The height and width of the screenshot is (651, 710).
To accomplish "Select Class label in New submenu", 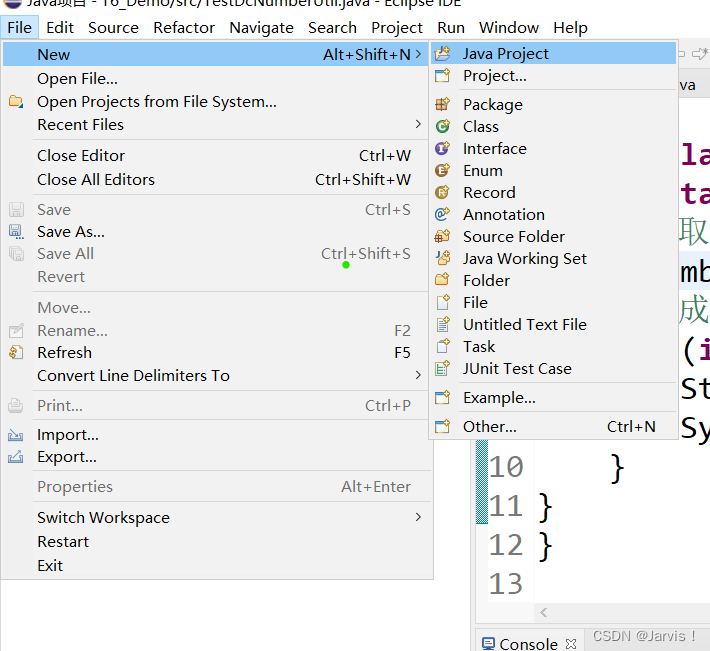I will pos(480,127).
